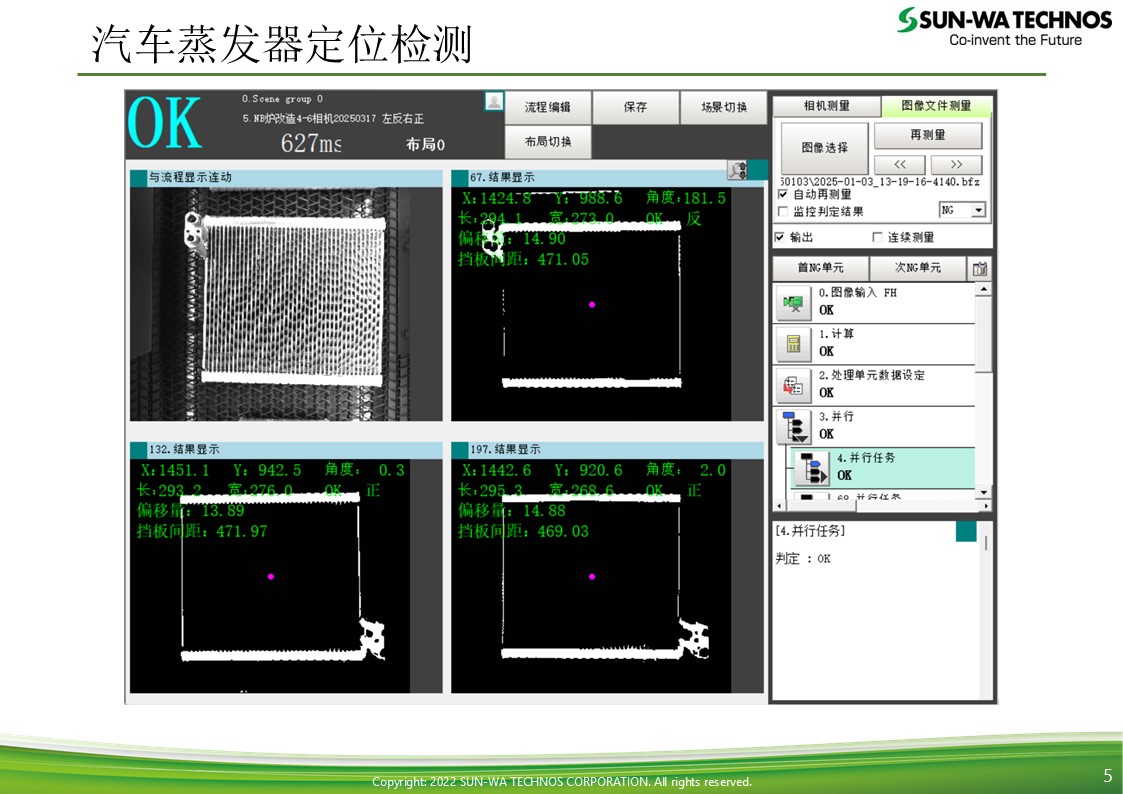Uncheck the 自动再测量 checkbox
This screenshot has height=794, width=1123.
pyautogui.click(x=783, y=195)
